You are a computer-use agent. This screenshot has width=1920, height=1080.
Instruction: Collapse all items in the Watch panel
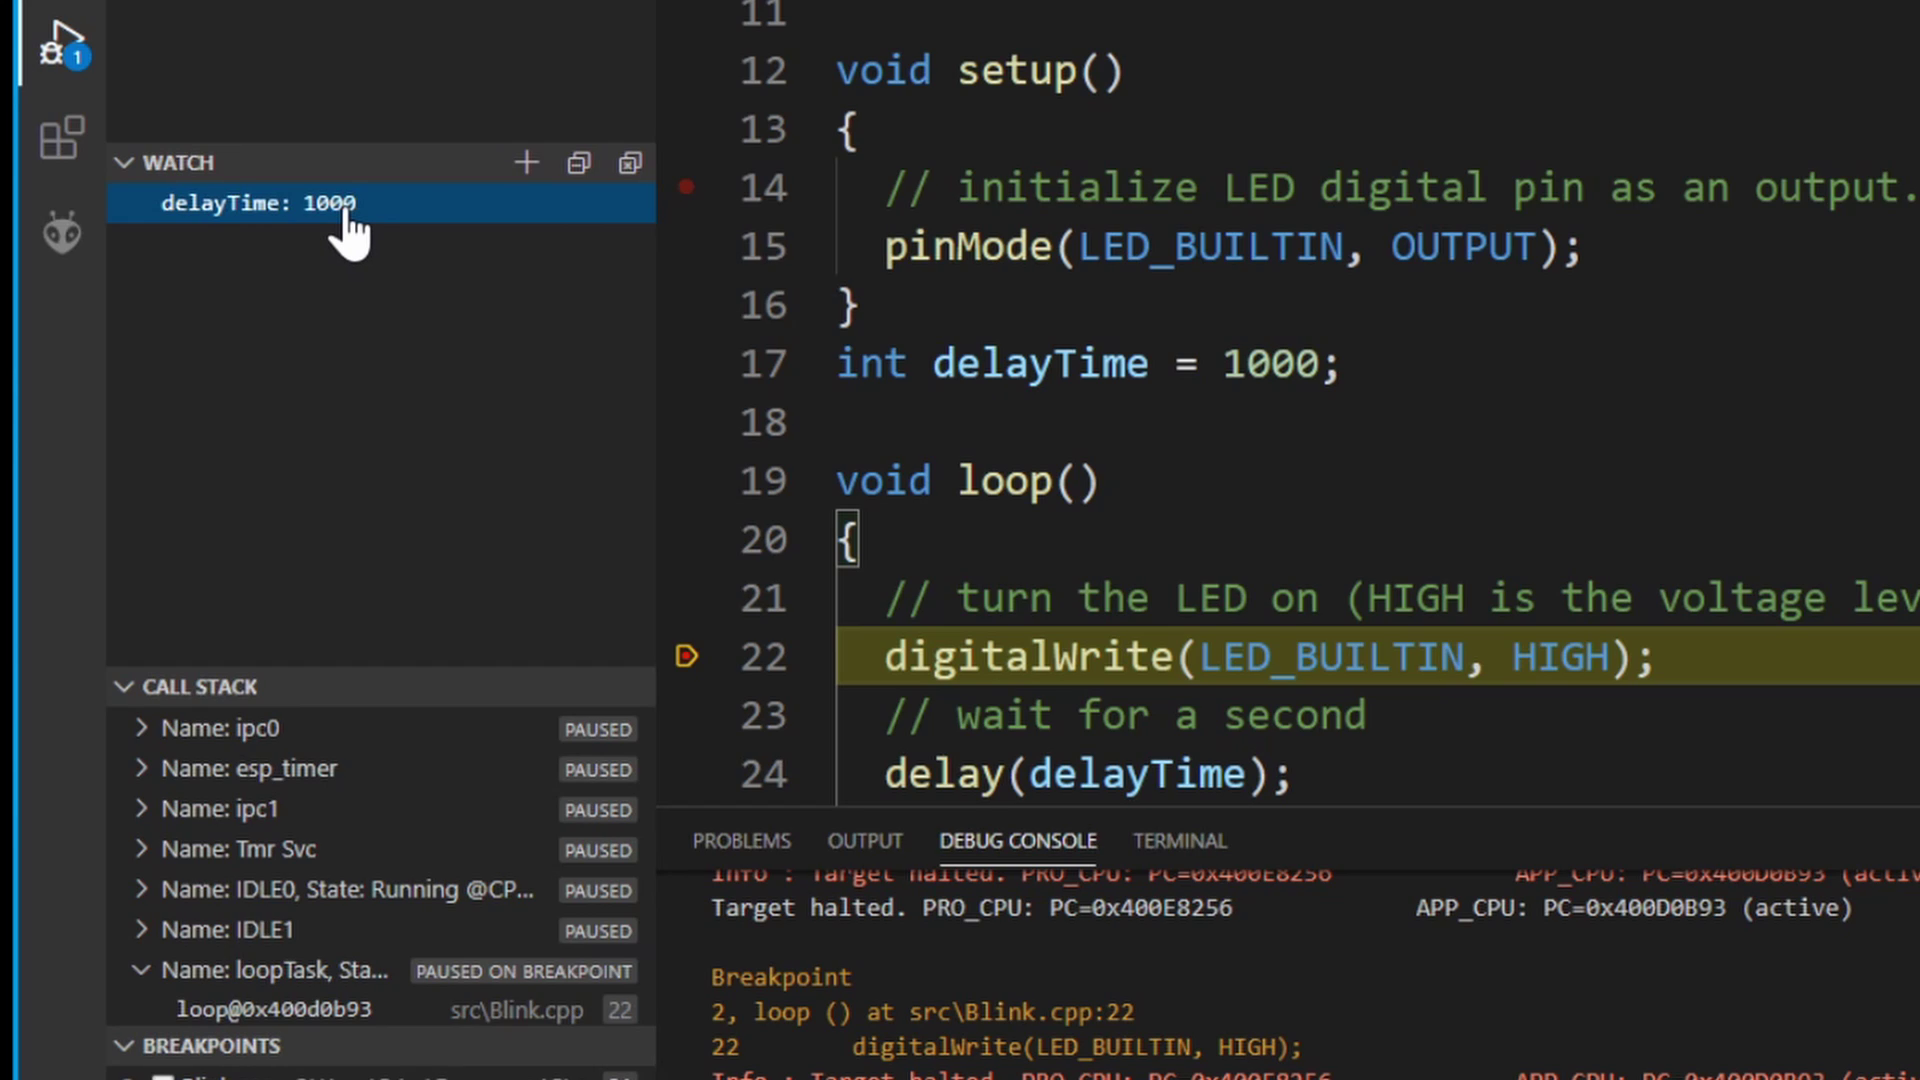579,162
